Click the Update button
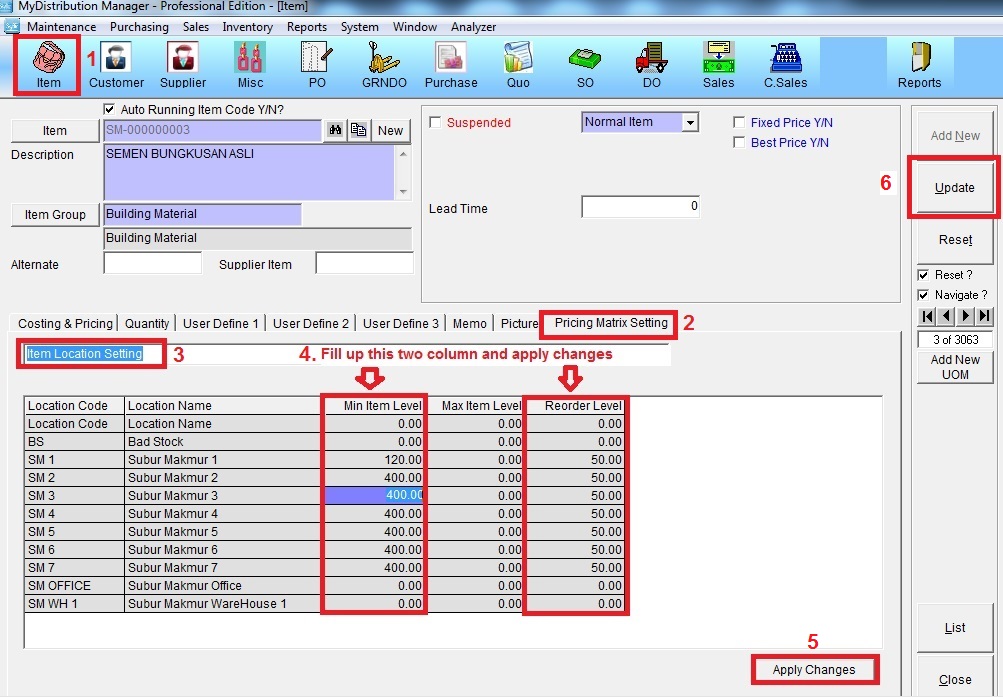Screen dimensions: 1003x697 [954, 187]
